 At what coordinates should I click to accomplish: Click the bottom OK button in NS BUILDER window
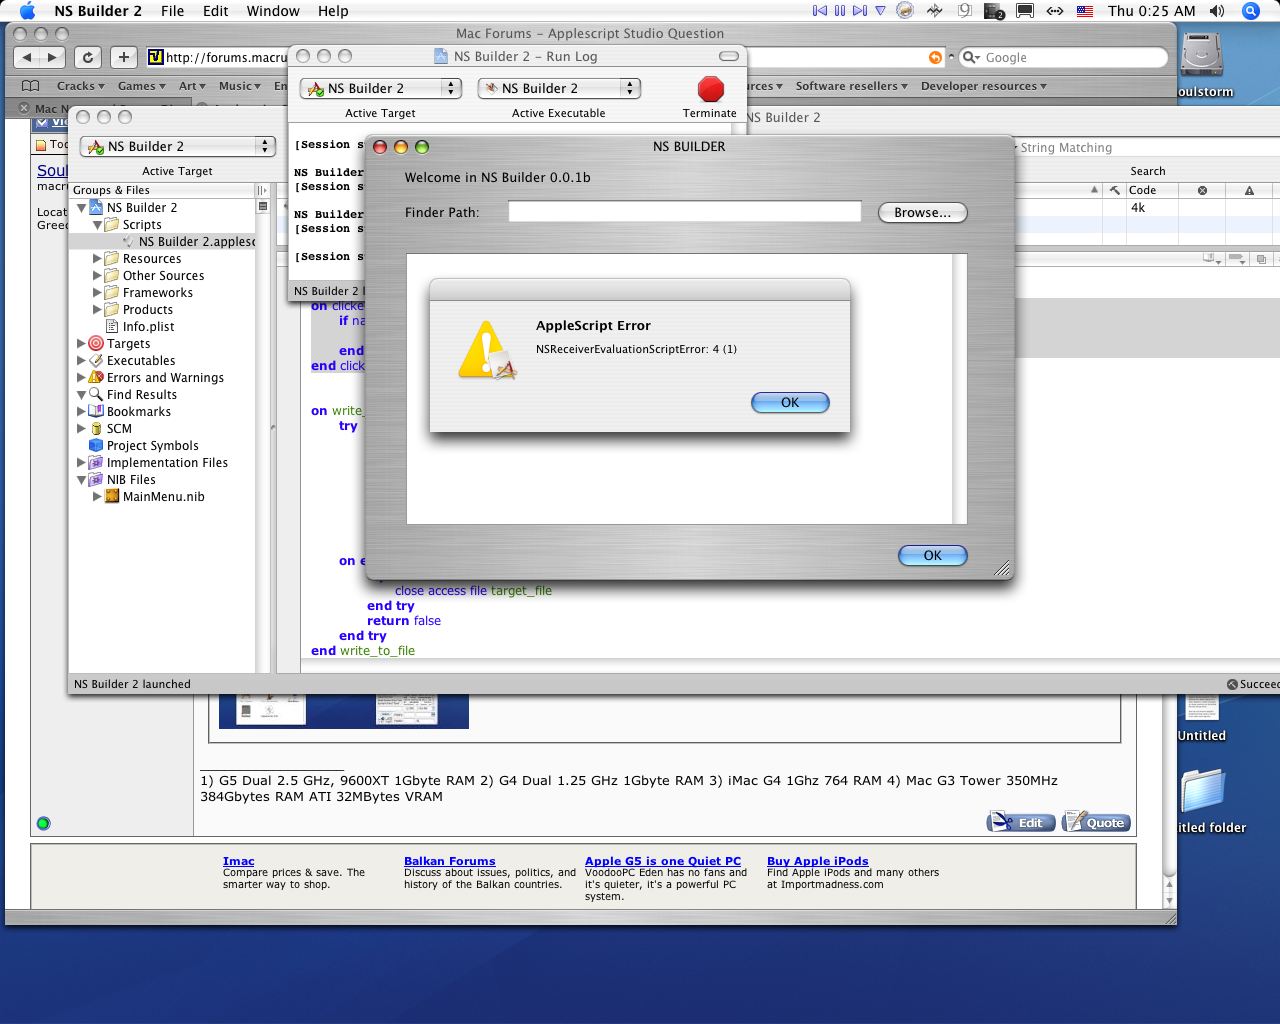(x=932, y=555)
